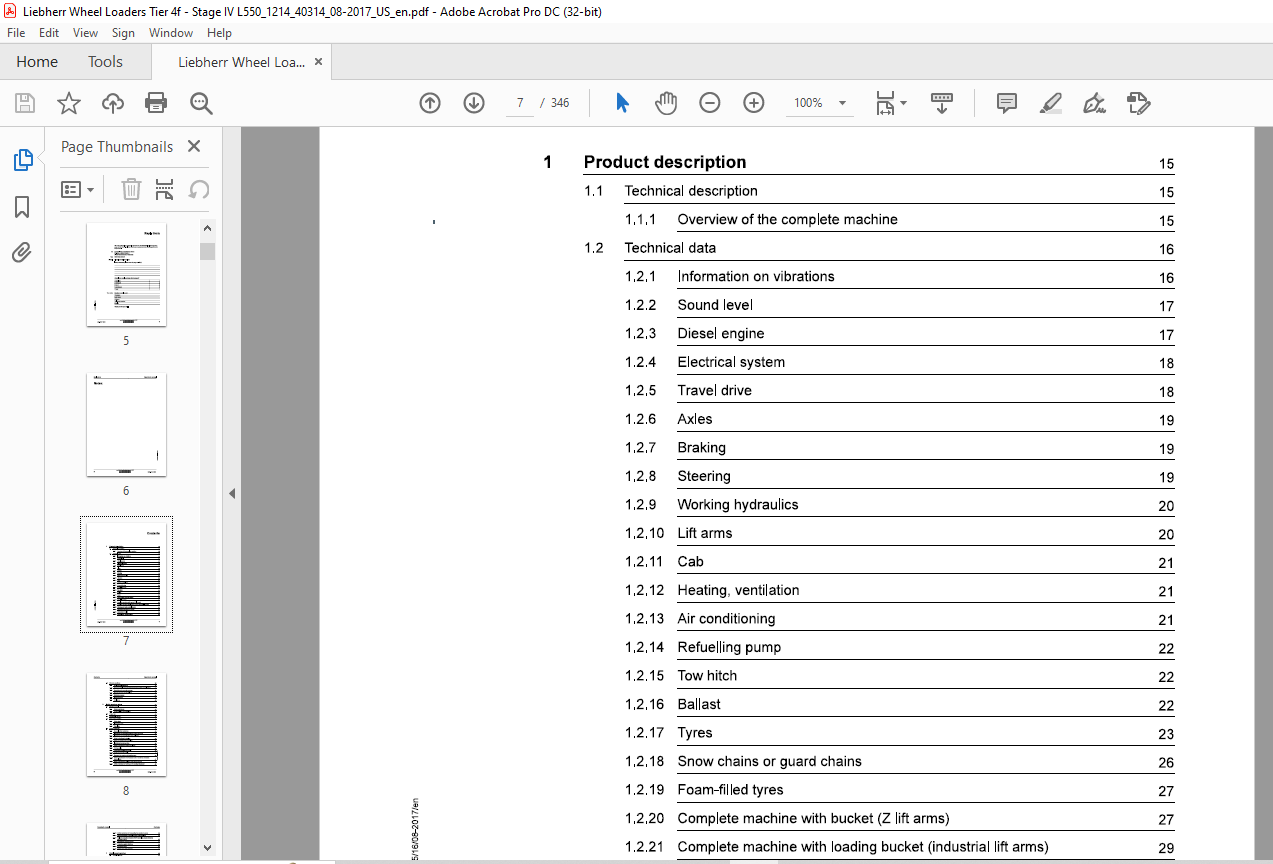Close the Page Thumbnails panel
This screenshot has width=1273, height=864.
(x=194, y=146)
